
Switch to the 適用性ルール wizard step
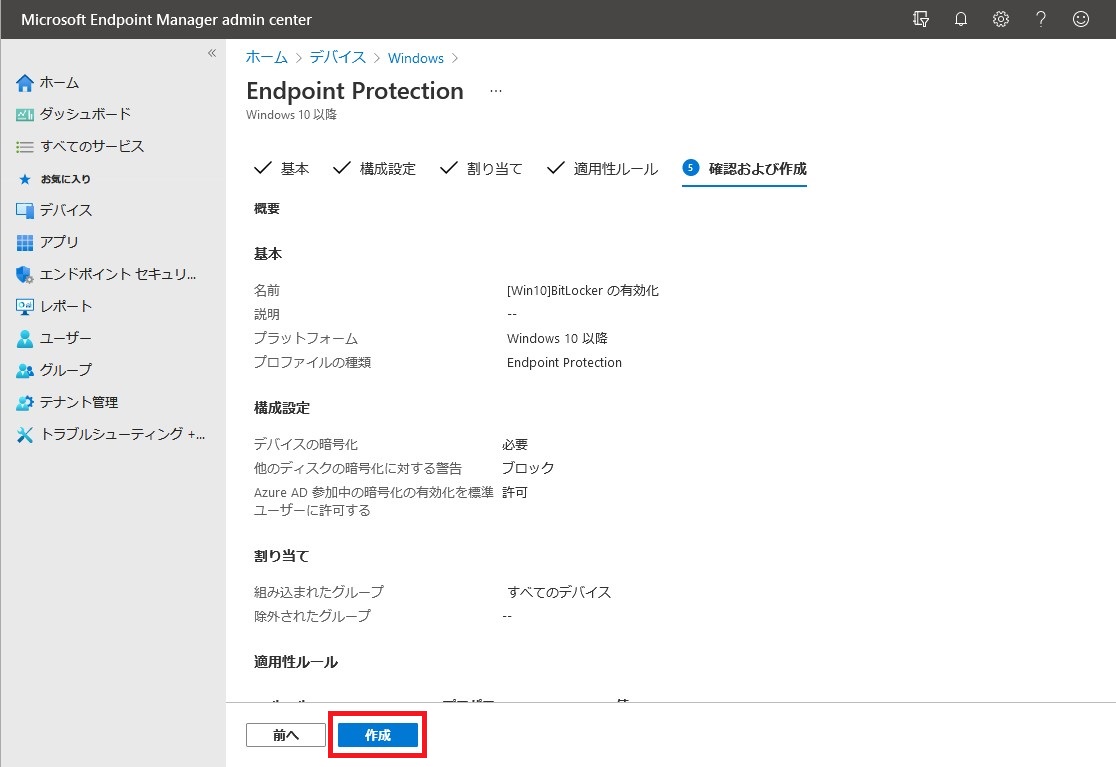[602, 169]
